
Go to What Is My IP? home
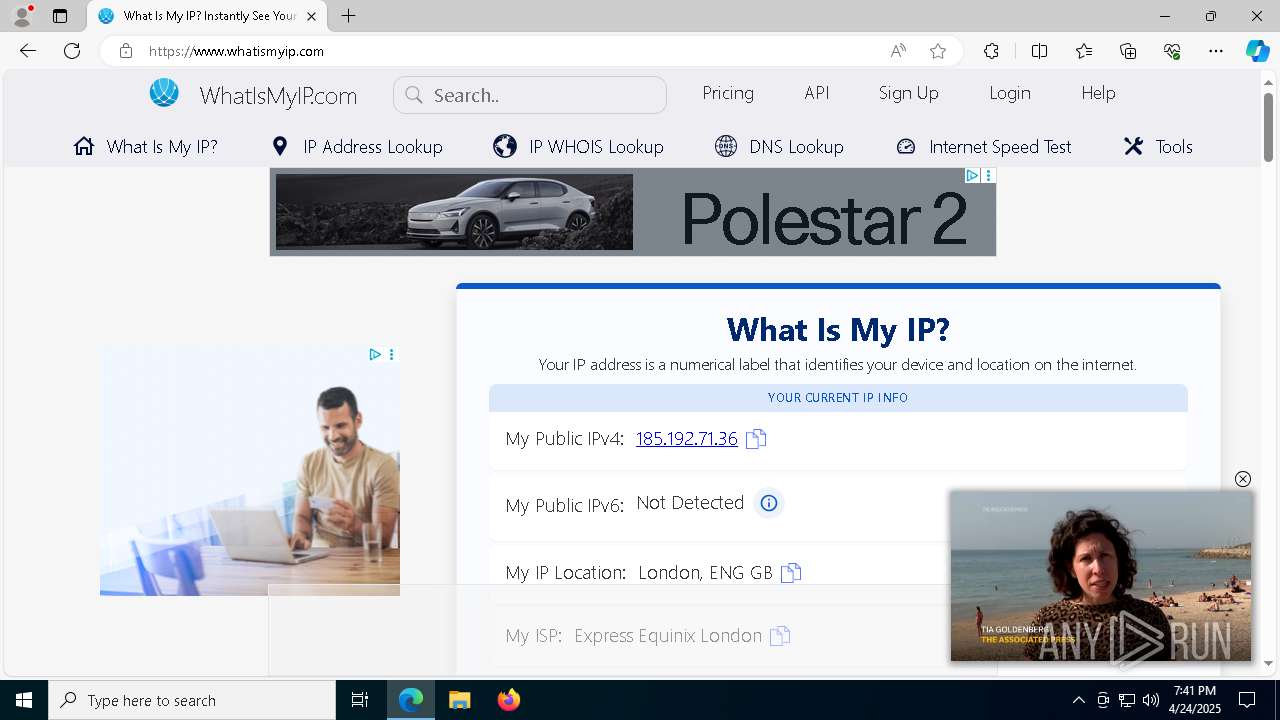[146, 146]
